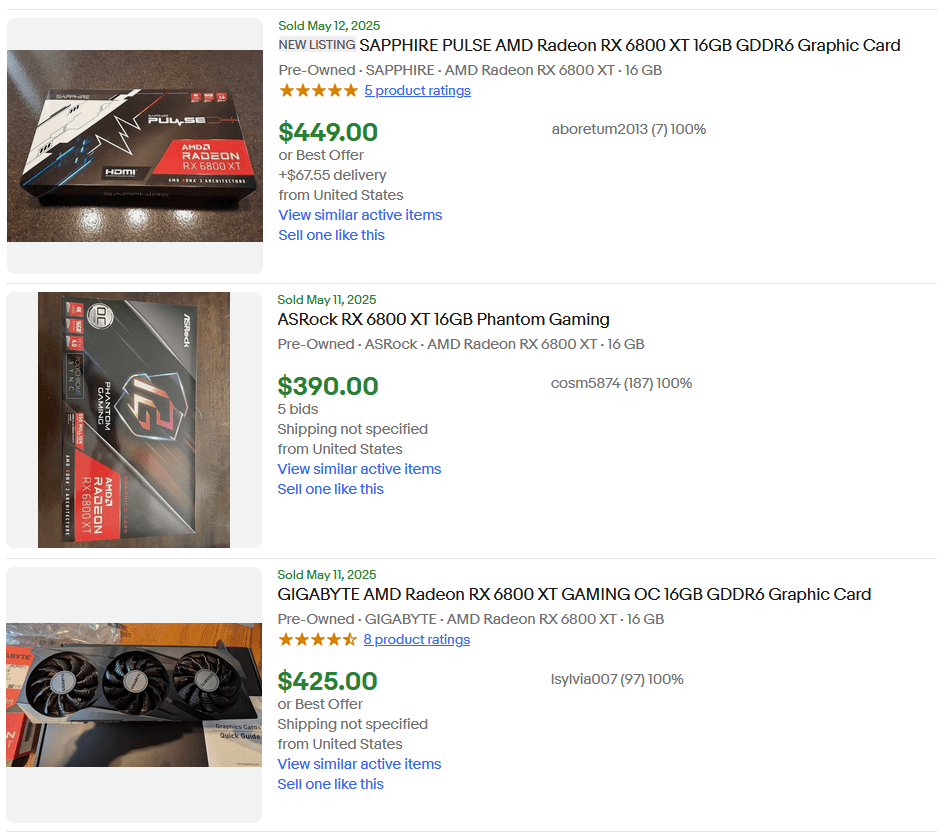947x839 pixels.
Task: View similar active items for Gigabyte listing
Action: 359,764
